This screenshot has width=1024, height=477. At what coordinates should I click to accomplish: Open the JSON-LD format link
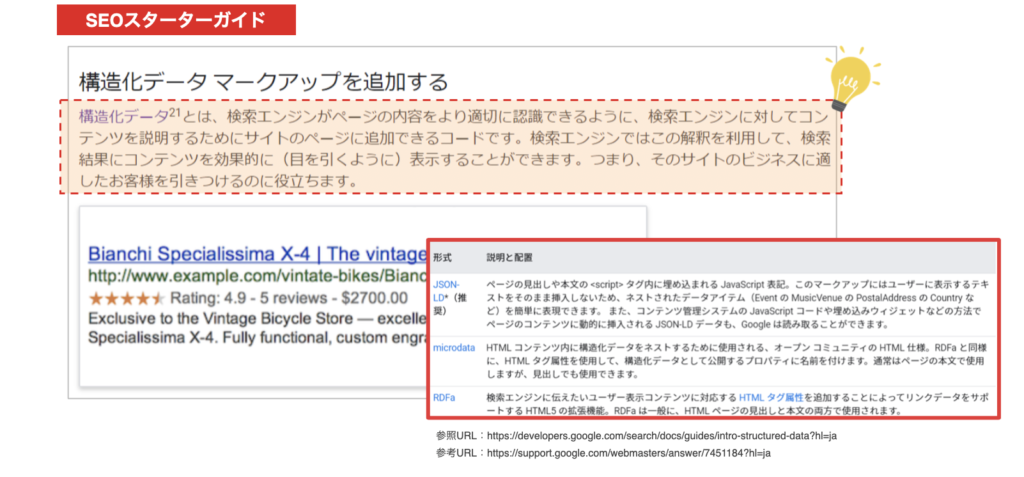[446, 284]
